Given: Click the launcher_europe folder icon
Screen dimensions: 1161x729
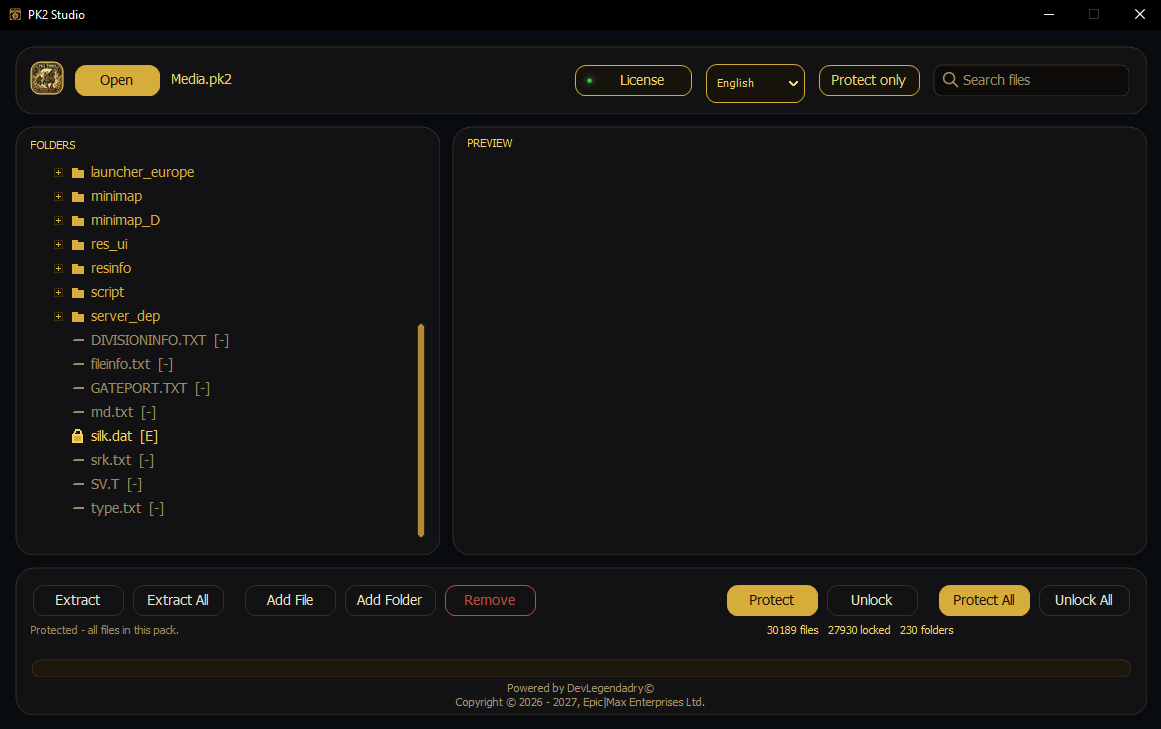Looking at the screenshot, I should (x=78, y=172).
